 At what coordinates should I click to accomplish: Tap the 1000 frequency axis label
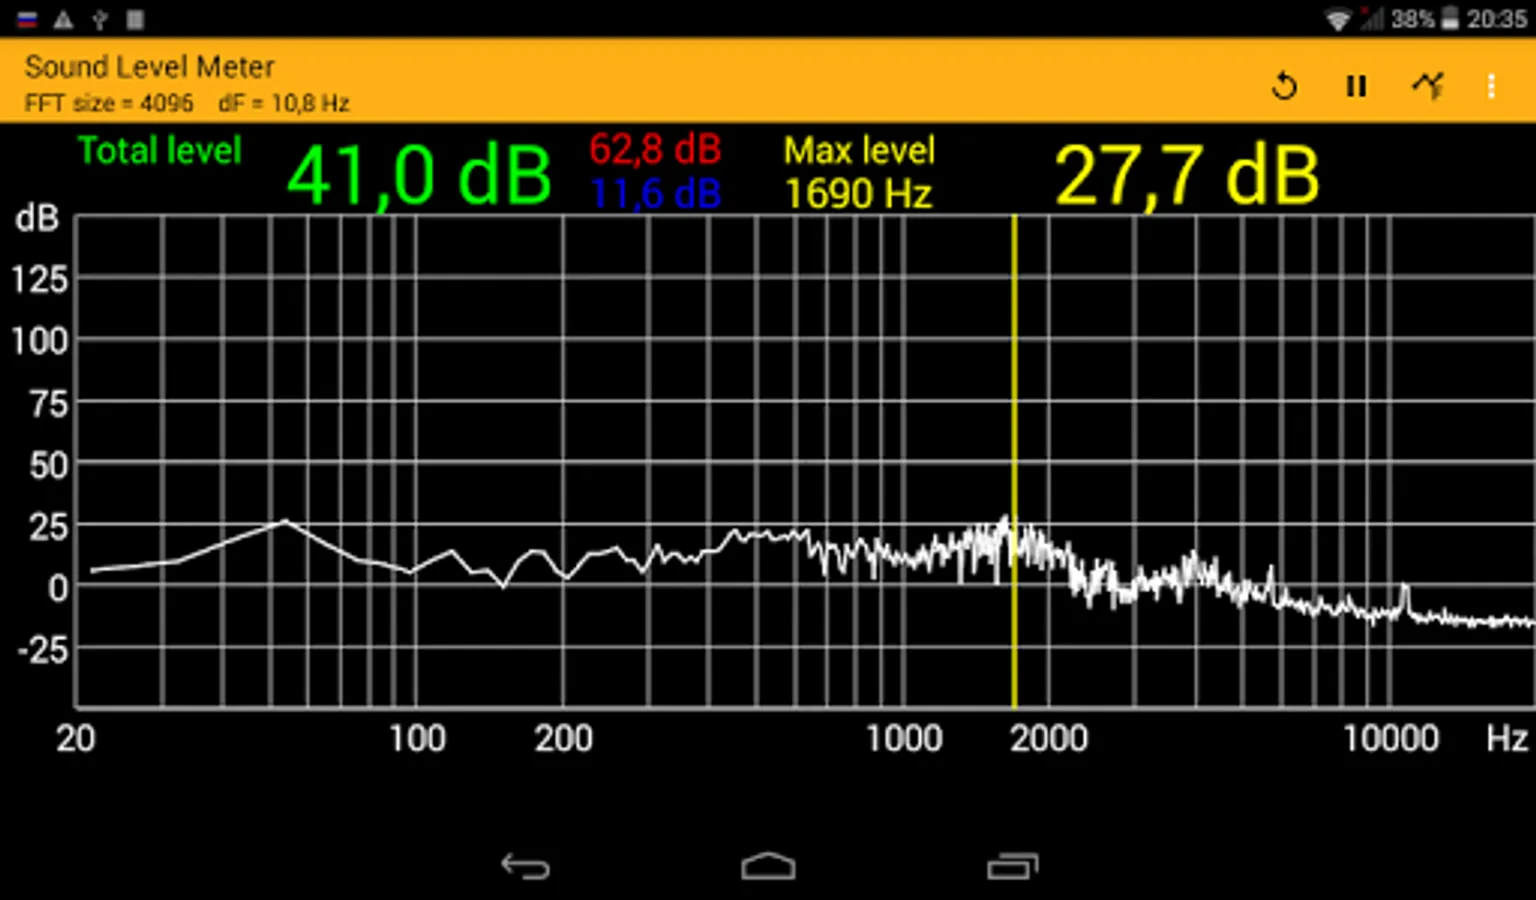(904, 739)
